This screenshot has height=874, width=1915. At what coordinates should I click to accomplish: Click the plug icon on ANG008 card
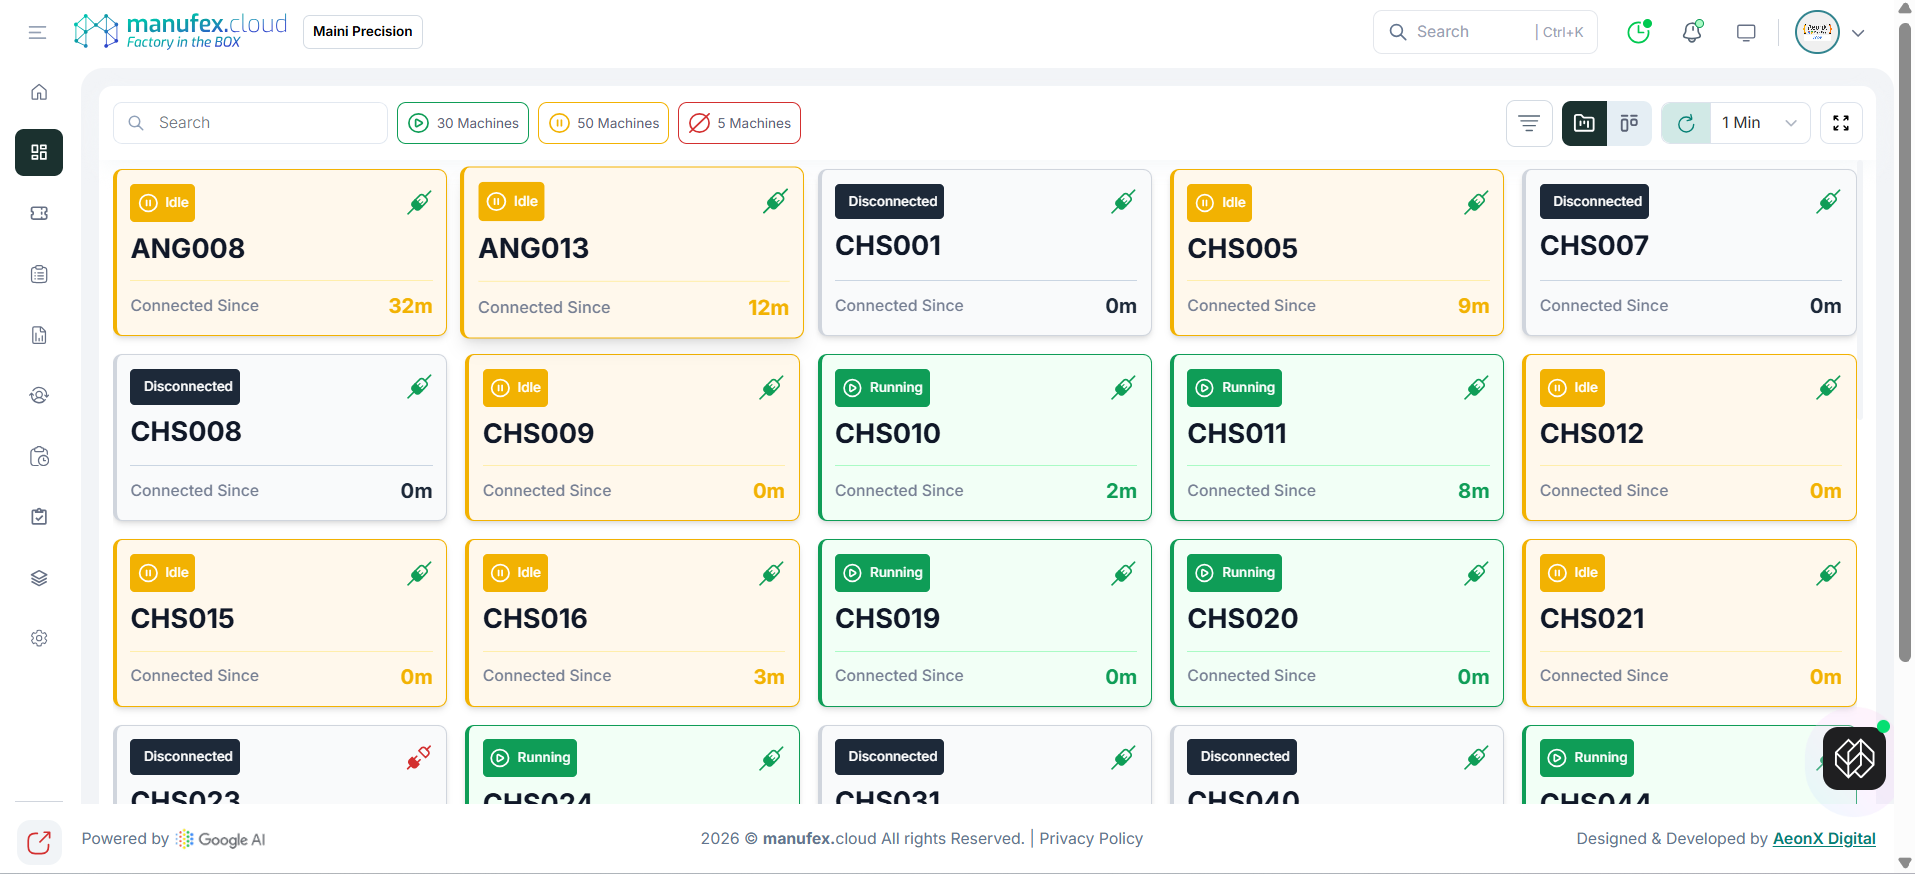click(420, 202)
